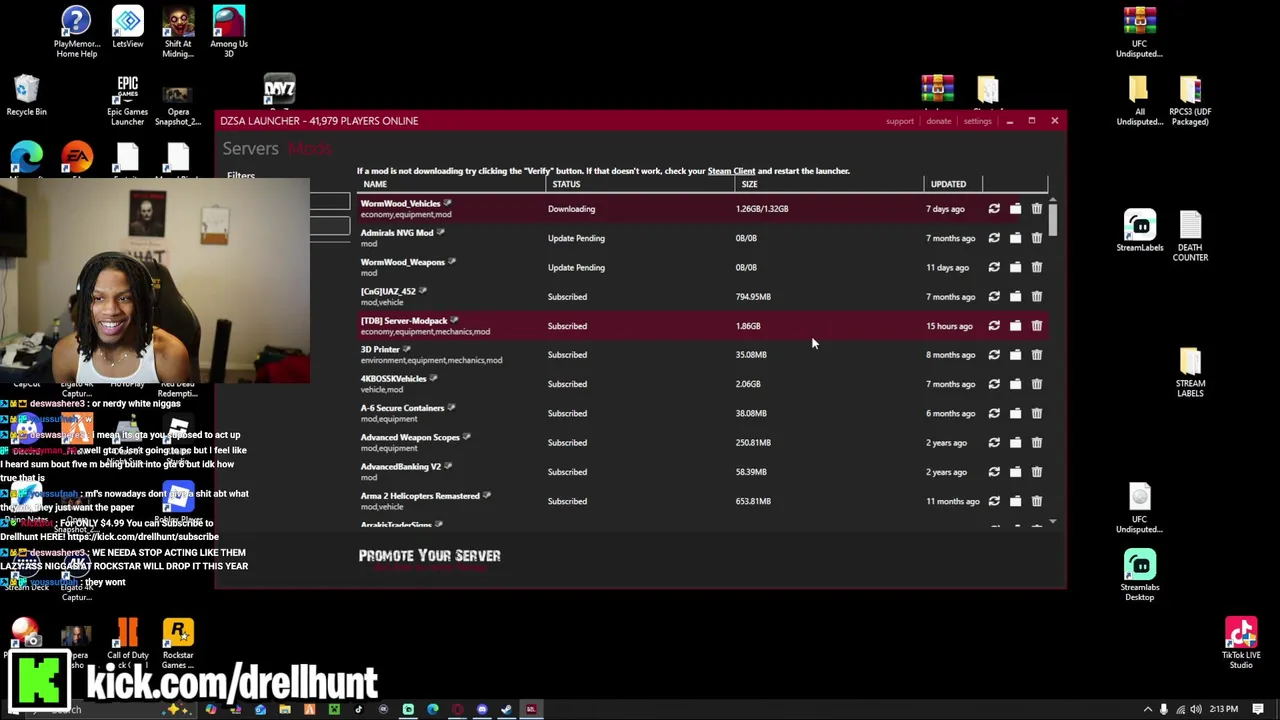Open Streamlabs Desktop shortcut
The width and height of the screenshot is (1280, 720).
click(x=1140, y=576)
